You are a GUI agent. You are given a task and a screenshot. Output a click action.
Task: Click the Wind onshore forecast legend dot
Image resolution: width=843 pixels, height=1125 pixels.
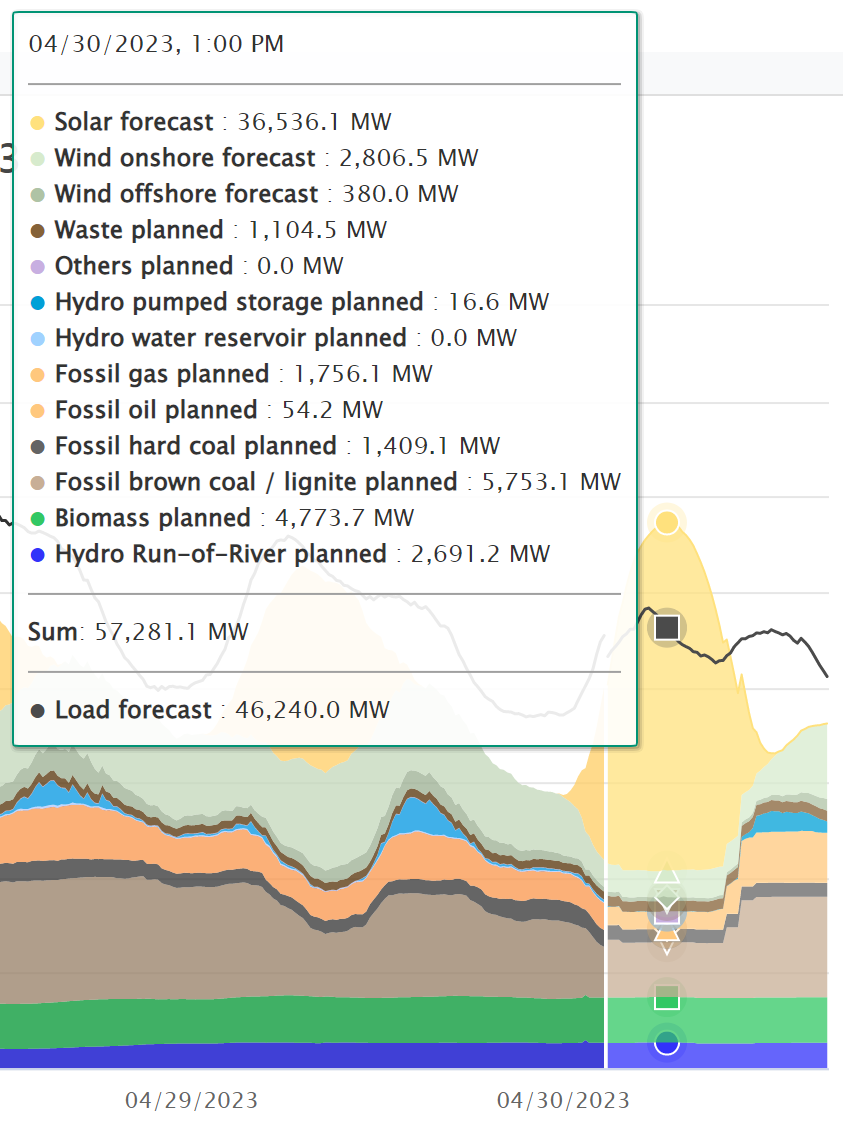pos(37,159)
